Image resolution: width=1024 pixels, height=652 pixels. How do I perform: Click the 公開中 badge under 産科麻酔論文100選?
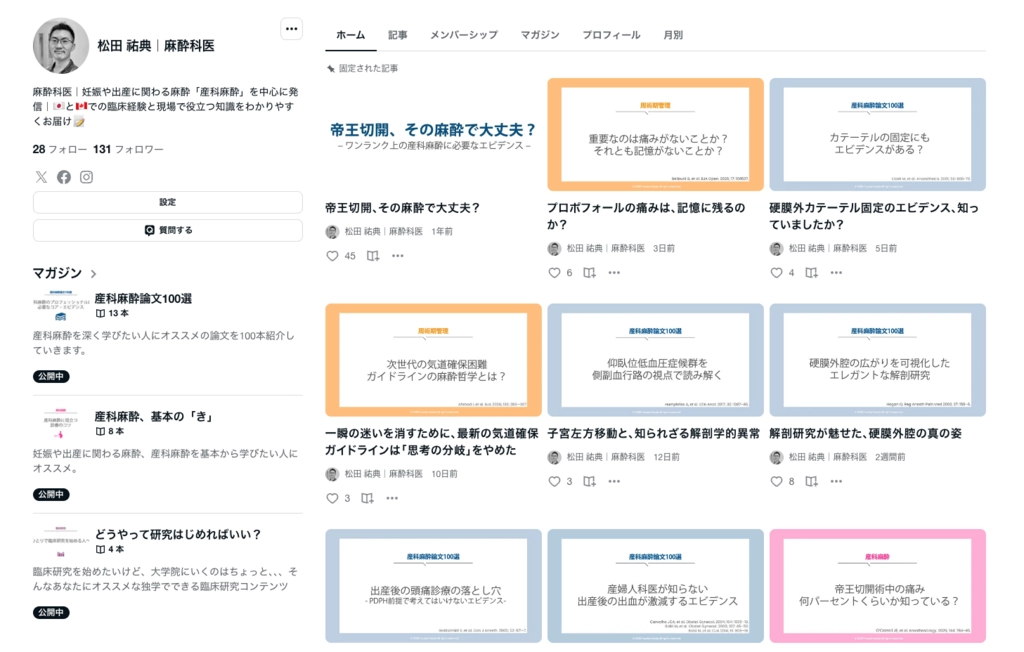pyautogui.click(x=51, y=376)
